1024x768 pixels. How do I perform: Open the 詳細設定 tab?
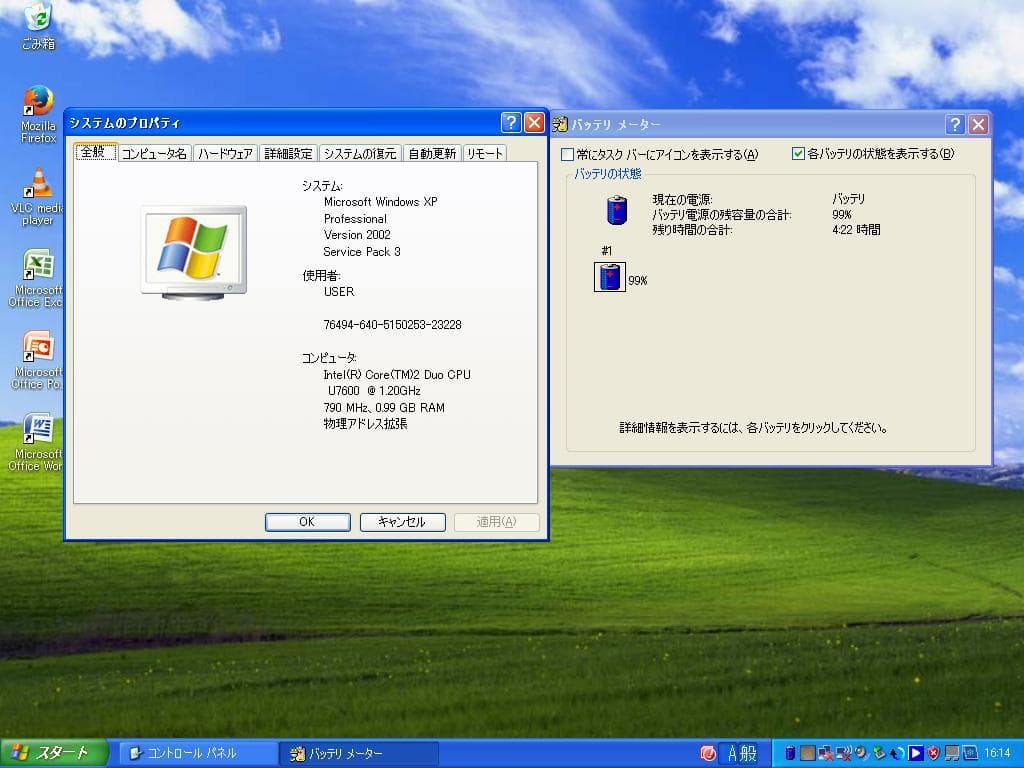click(x=288, y=153)
